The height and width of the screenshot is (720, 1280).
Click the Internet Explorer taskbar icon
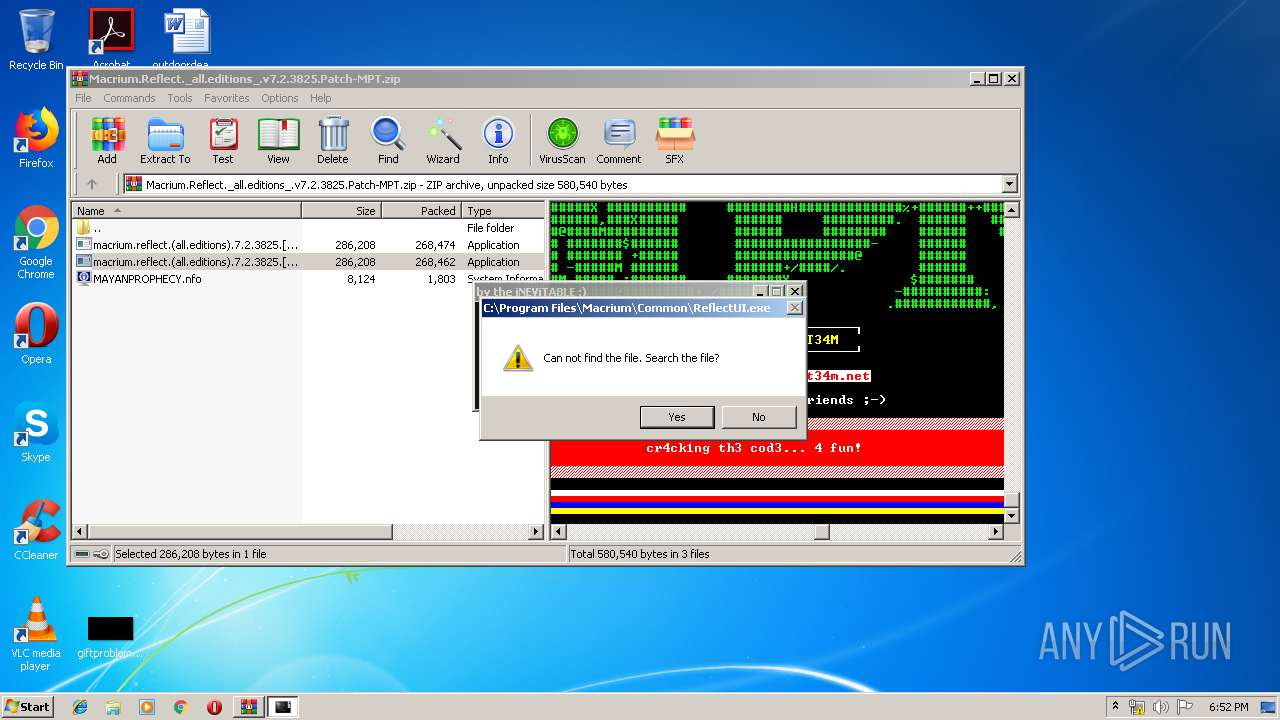[x=80, y=707]
